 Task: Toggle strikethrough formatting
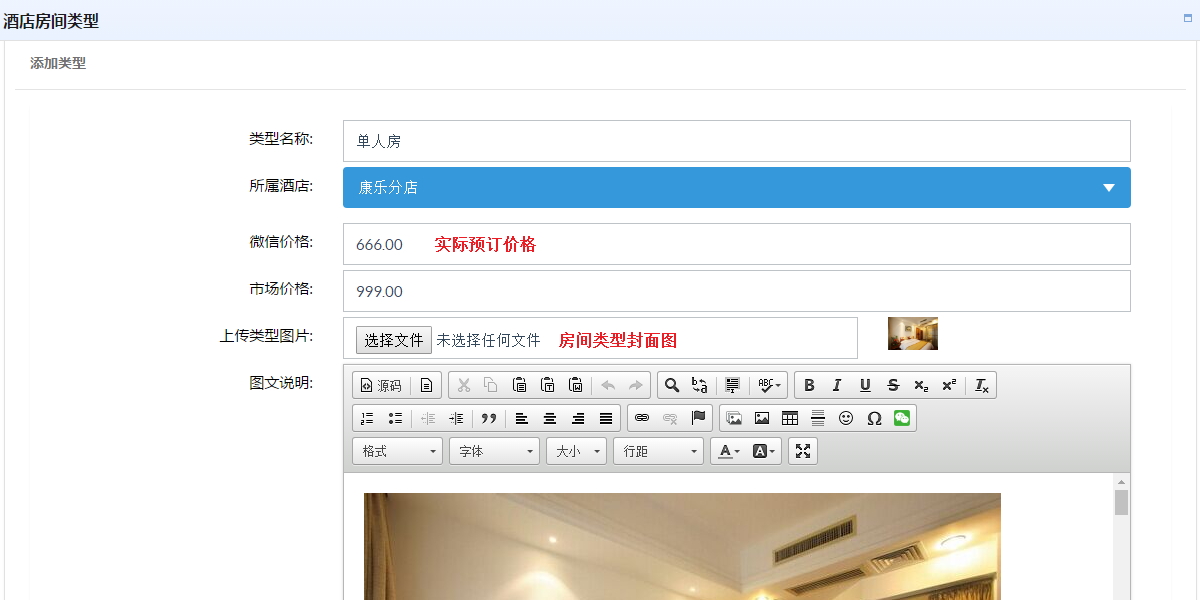[x=893, y=385]
